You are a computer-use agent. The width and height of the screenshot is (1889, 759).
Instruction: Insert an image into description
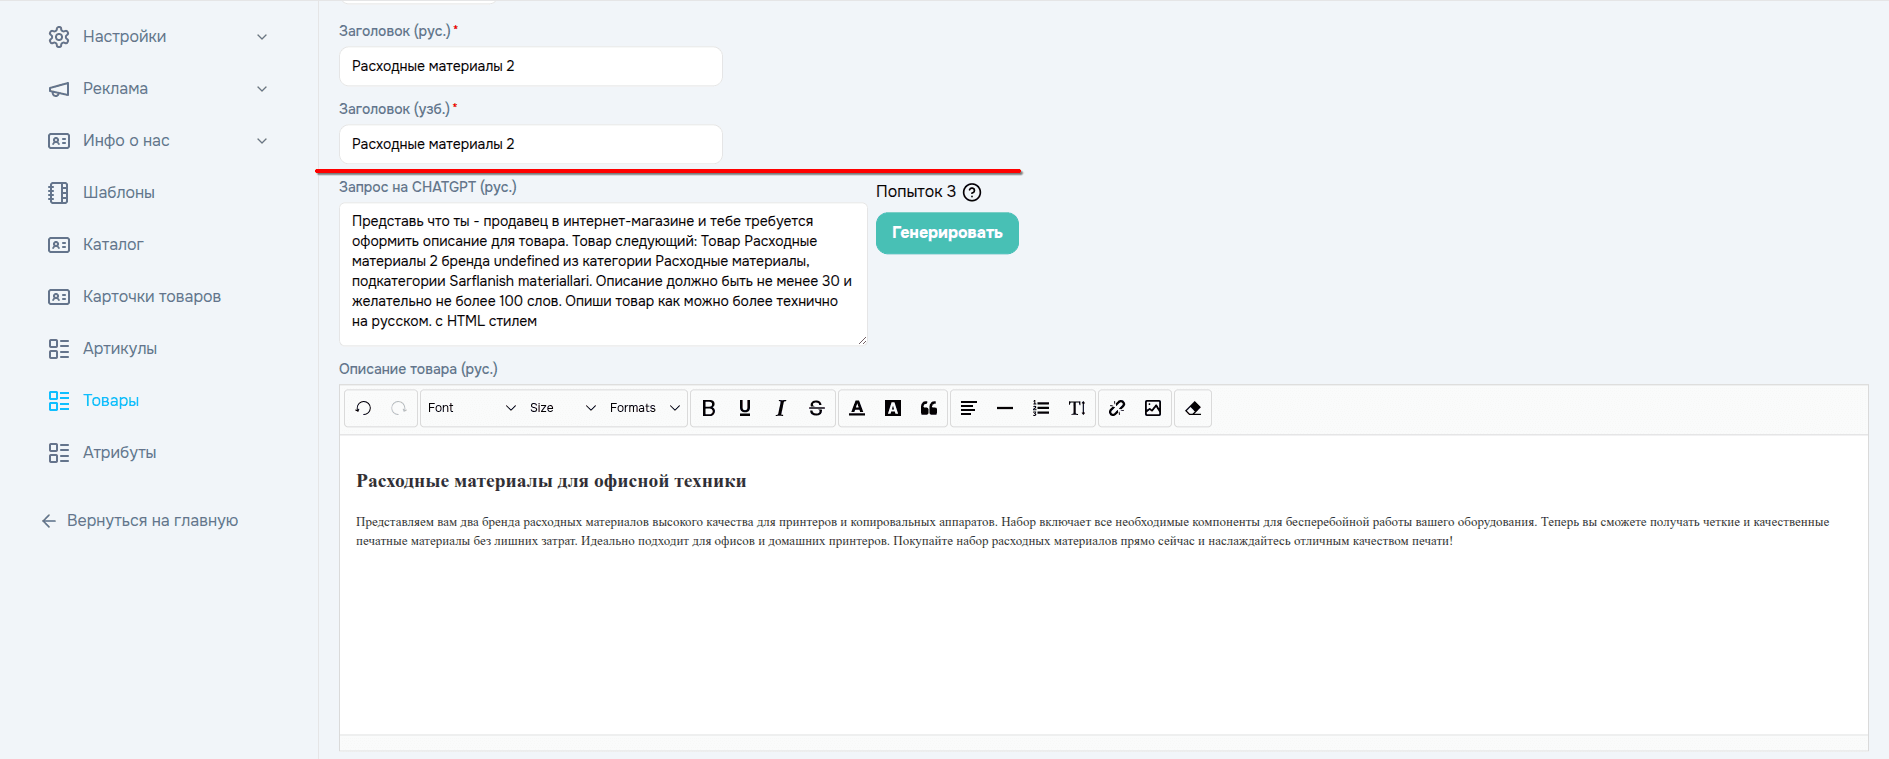[1153, 408]
